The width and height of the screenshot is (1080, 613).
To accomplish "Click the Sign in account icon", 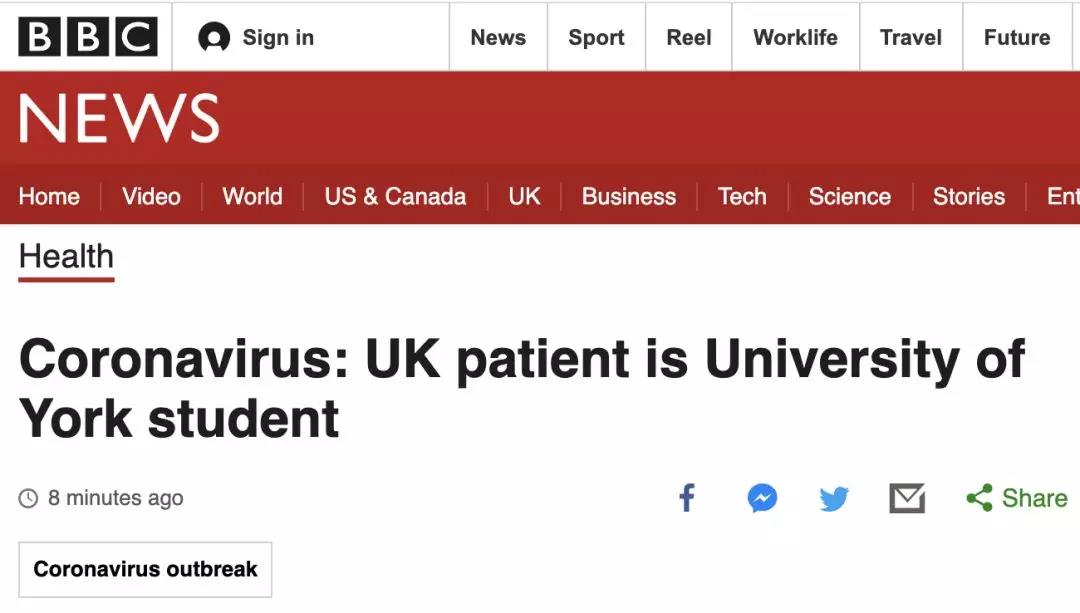I will pyautogui.click(x=214, y=37).
